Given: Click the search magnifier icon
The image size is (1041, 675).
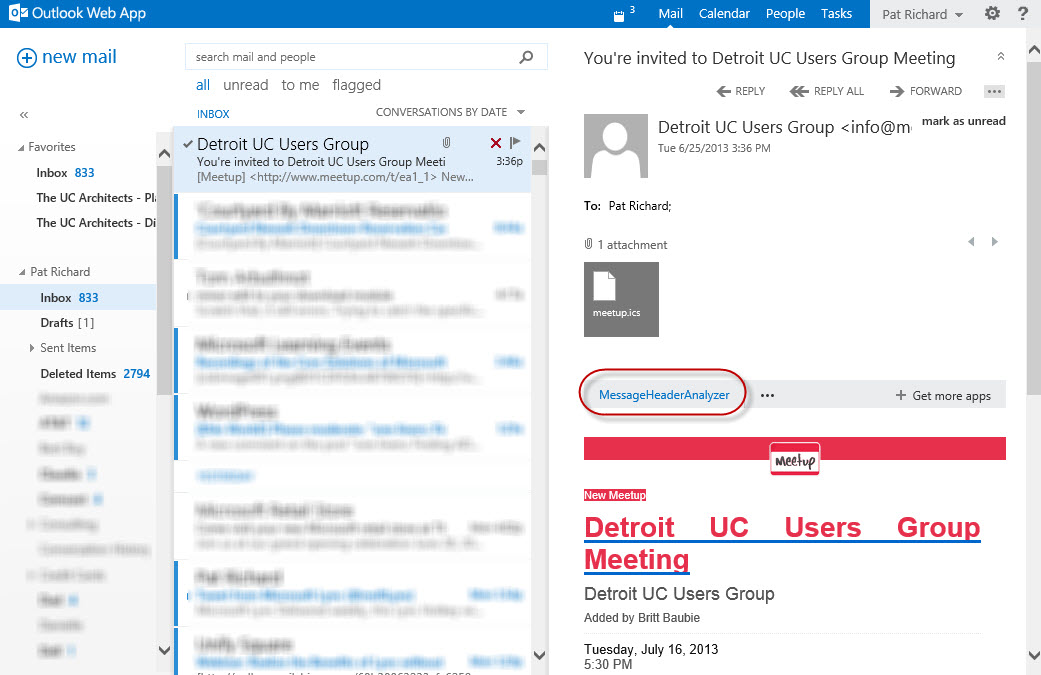Looking at the screenshot, I should pyautogui.click(x=526, y=57).
